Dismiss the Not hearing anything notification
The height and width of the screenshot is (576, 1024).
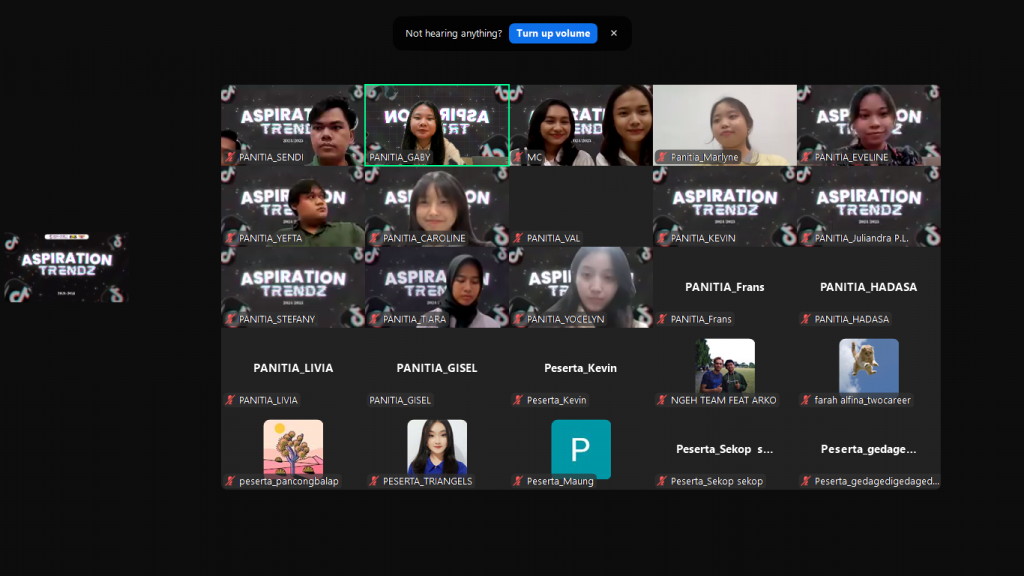click(x=614, y=33)
